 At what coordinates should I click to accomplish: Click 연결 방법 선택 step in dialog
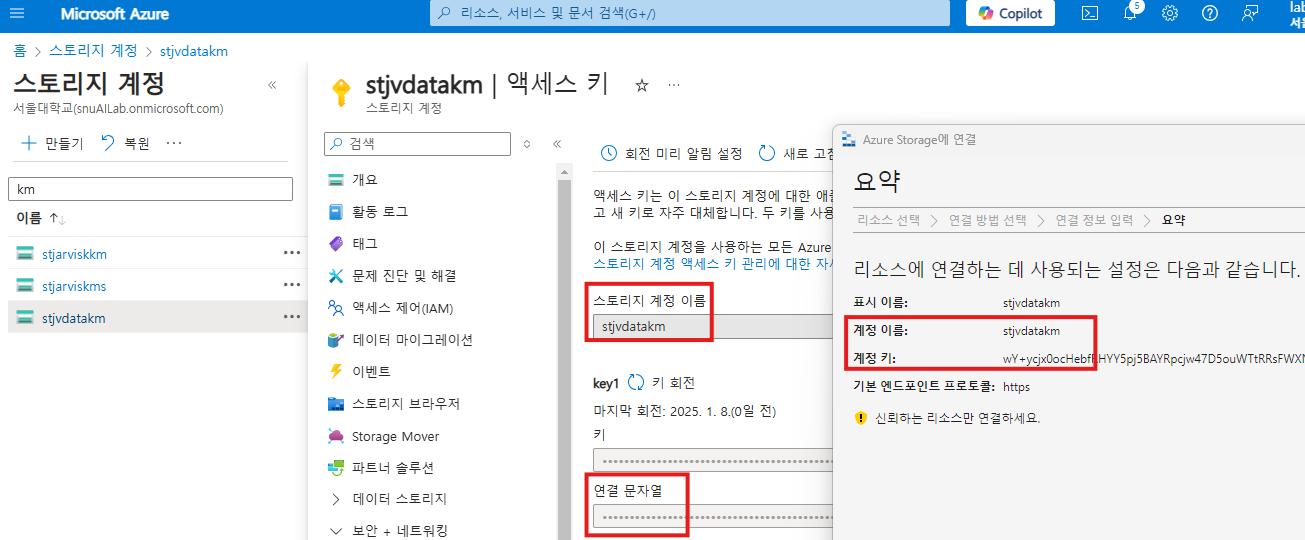988,220
